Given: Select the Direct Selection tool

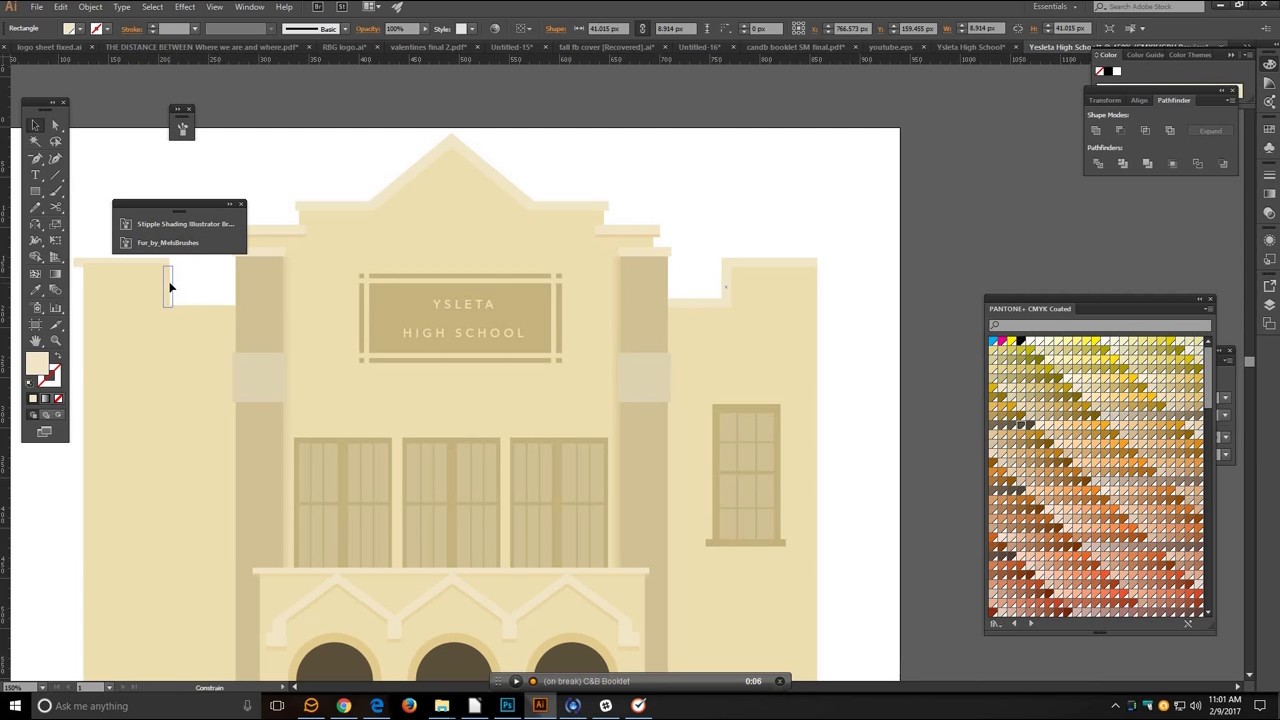Looking at the screenshot, I should pyautogui.click(x=56, y=125).
